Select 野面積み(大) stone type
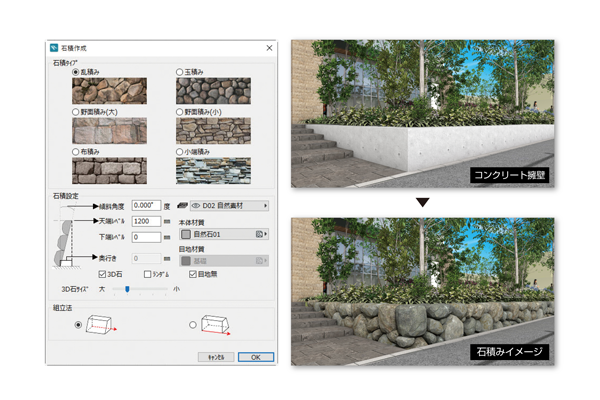The width and height of the screenshot is (600, 400). pyautogui.click(x=76, y=112)
